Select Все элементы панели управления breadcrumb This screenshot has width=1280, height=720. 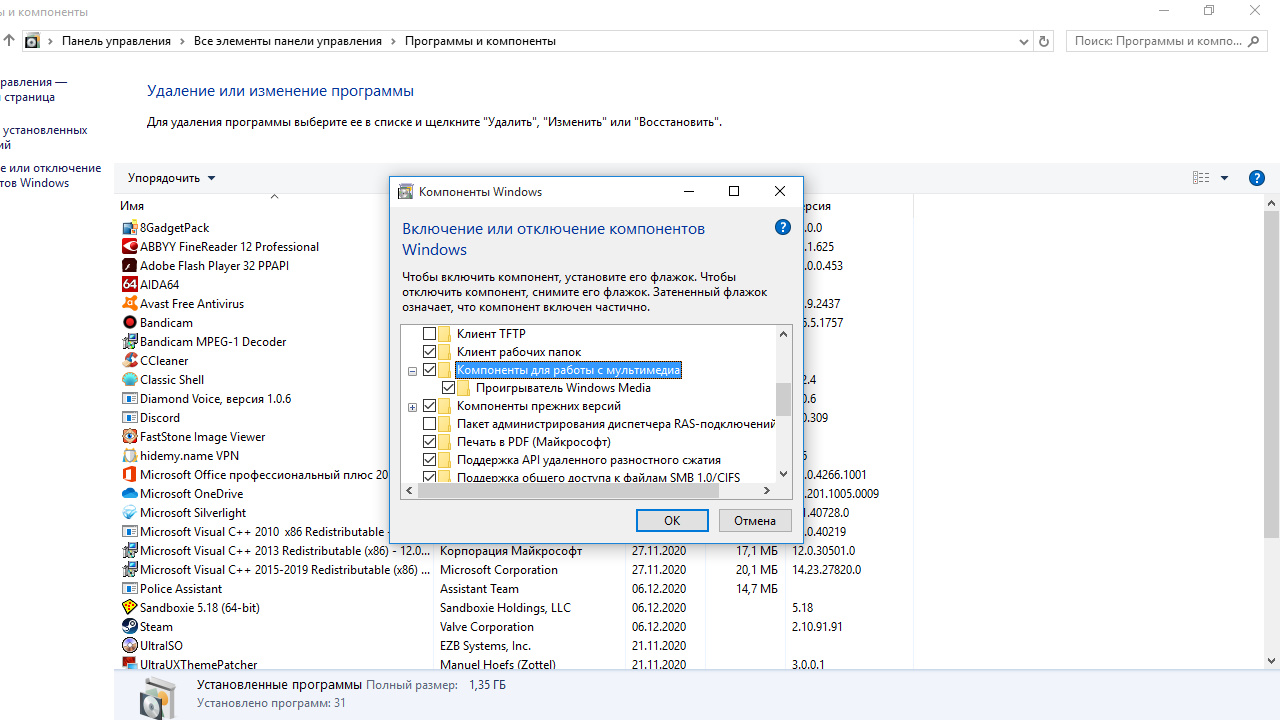pos(288,41)
